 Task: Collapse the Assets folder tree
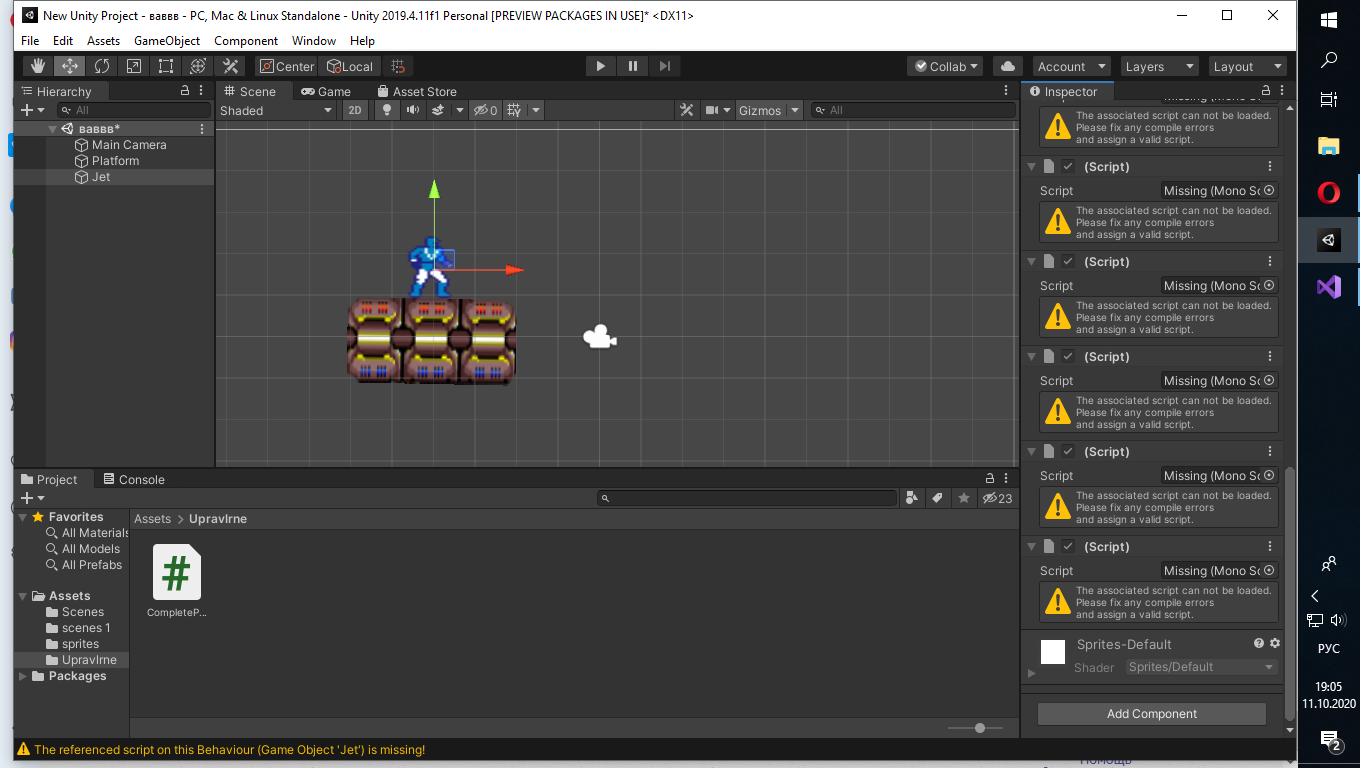23,596
